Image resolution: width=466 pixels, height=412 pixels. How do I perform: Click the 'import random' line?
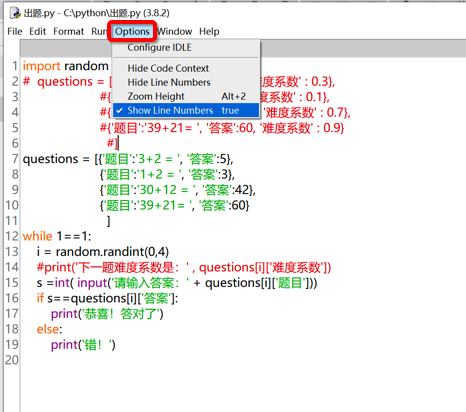point(65,66)
